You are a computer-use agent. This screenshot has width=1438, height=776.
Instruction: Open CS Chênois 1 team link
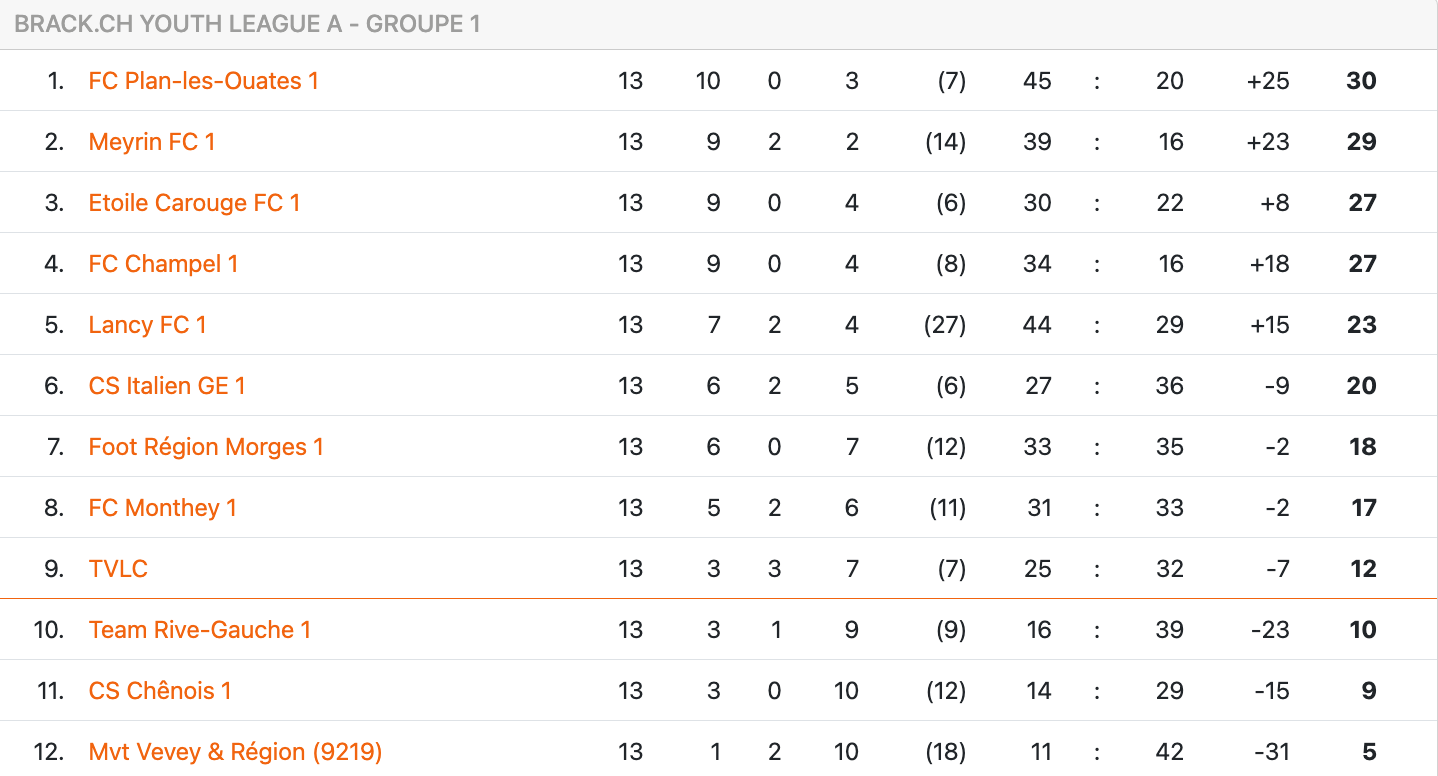pos(160,691)
